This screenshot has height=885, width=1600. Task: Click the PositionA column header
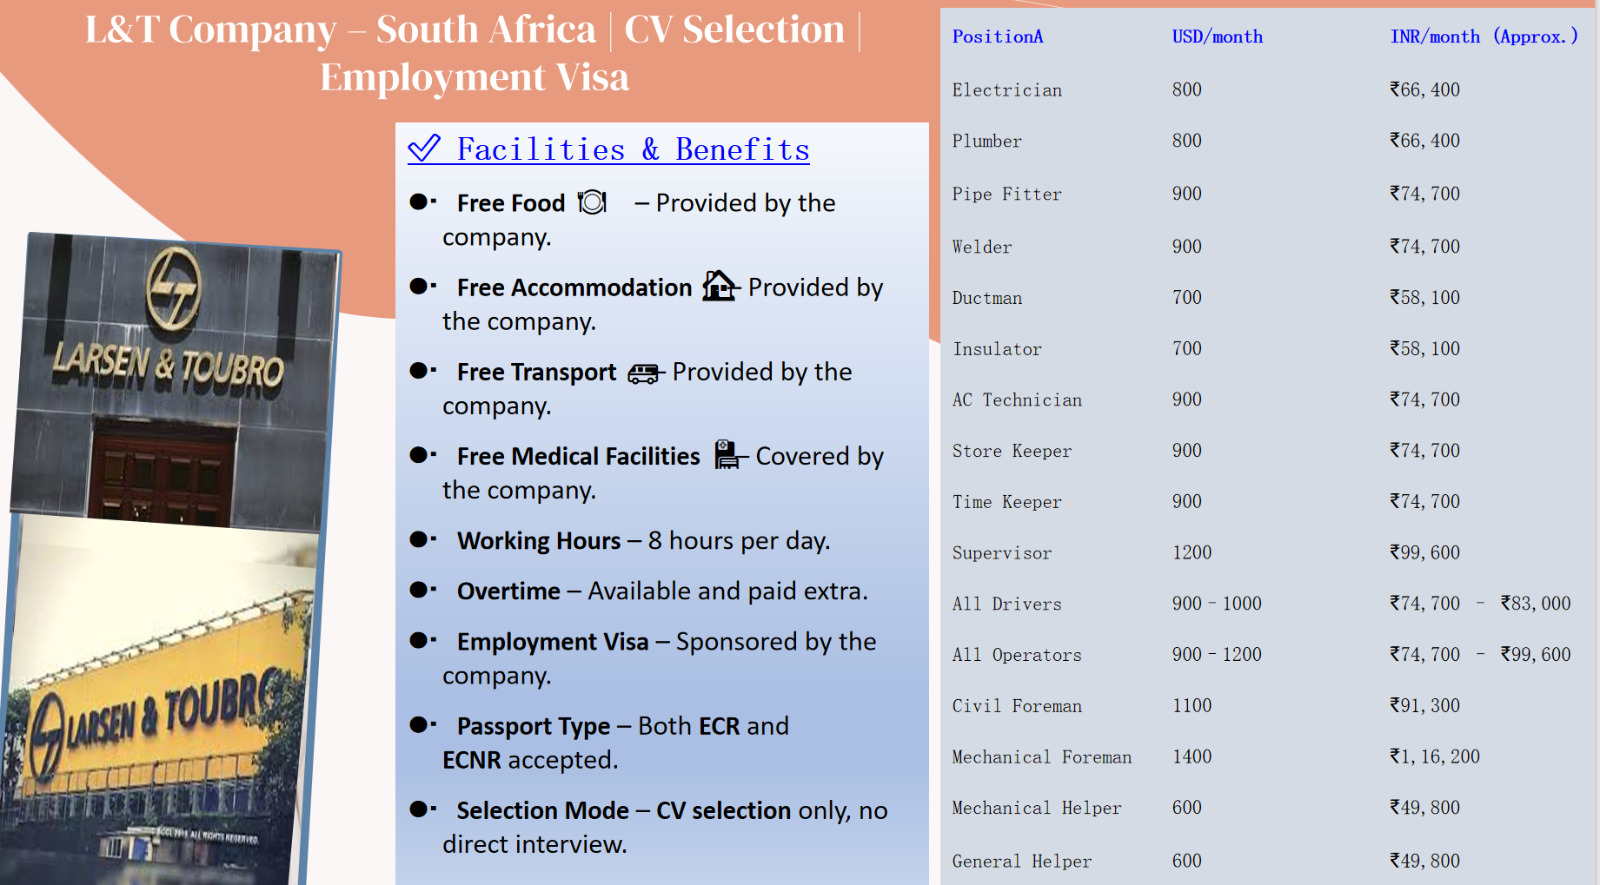(997, 37)
